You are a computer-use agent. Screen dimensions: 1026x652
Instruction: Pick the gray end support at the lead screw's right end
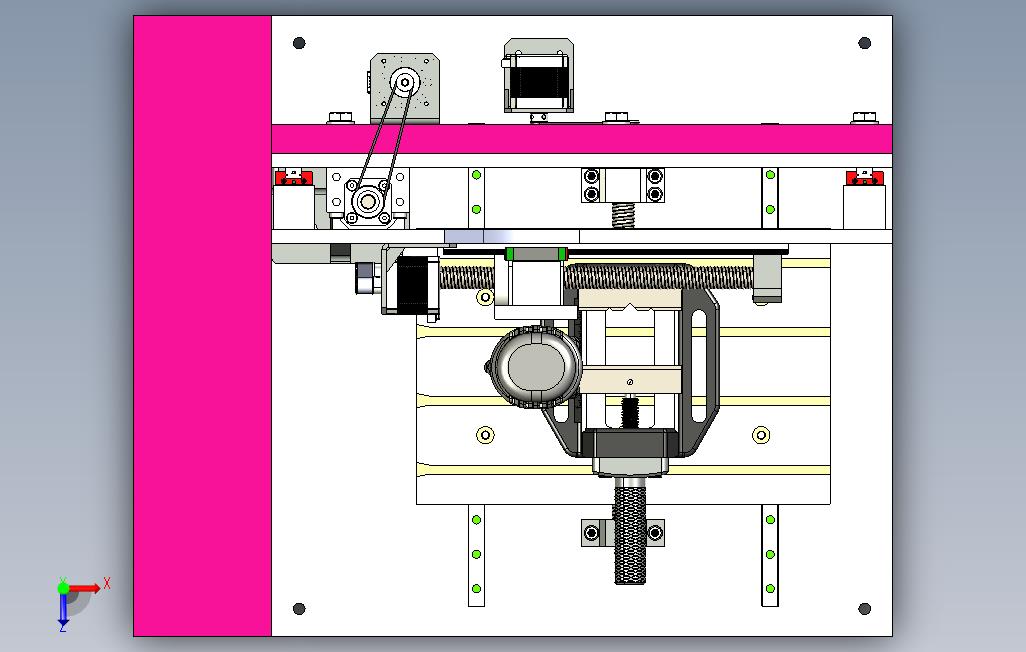point(767,280)
